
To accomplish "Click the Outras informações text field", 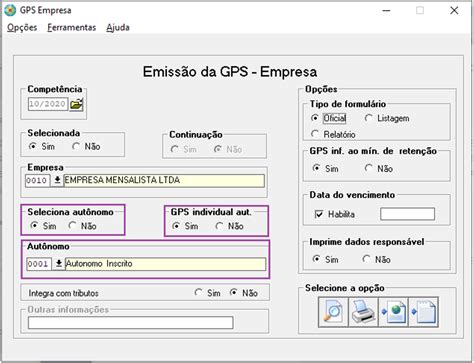I will point(131,323).
